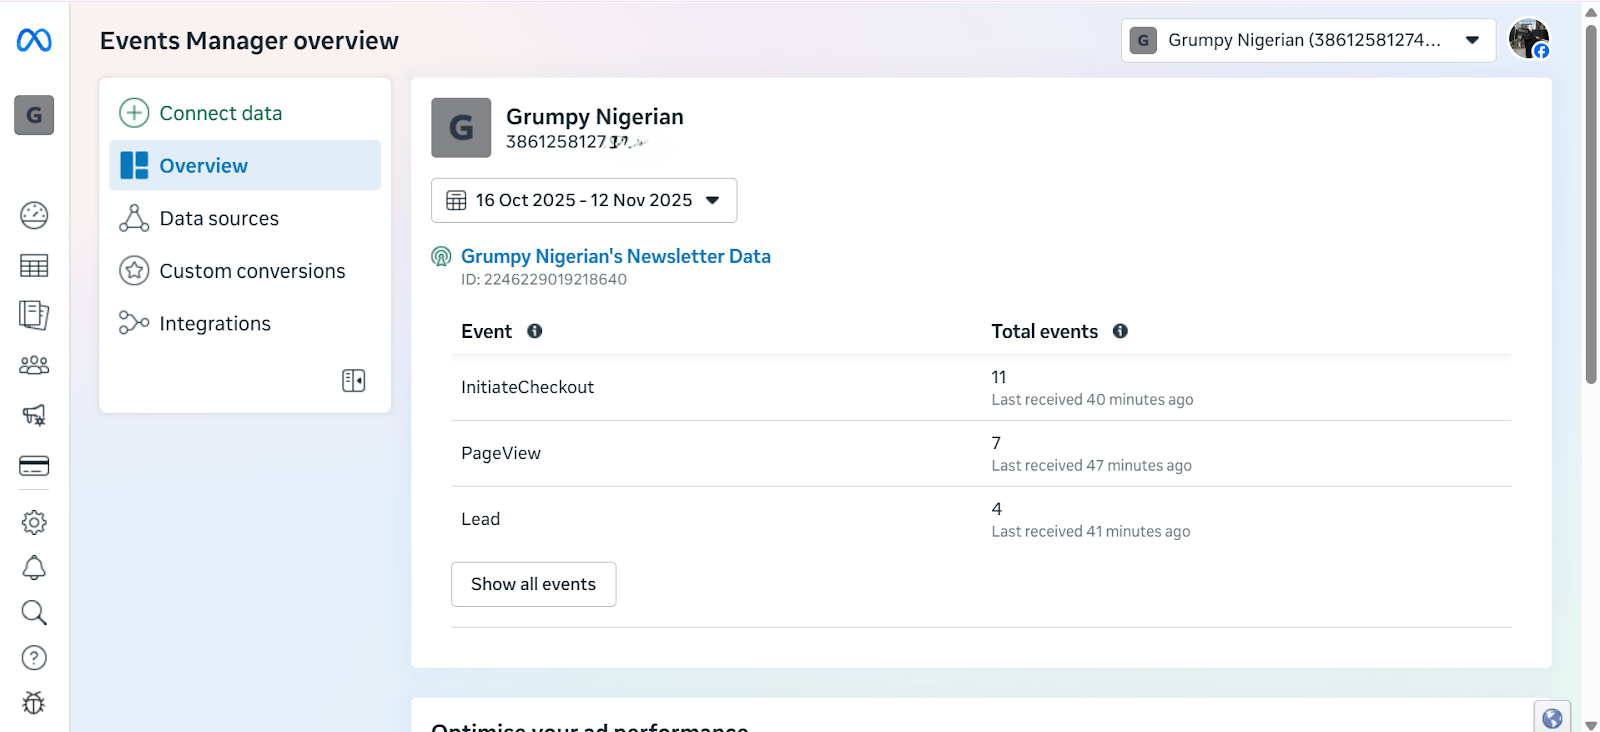The width and height of the screenshot is (1600, 732).
Task: Click the calendar icon in date range
Action: click(x=456, y=200)
